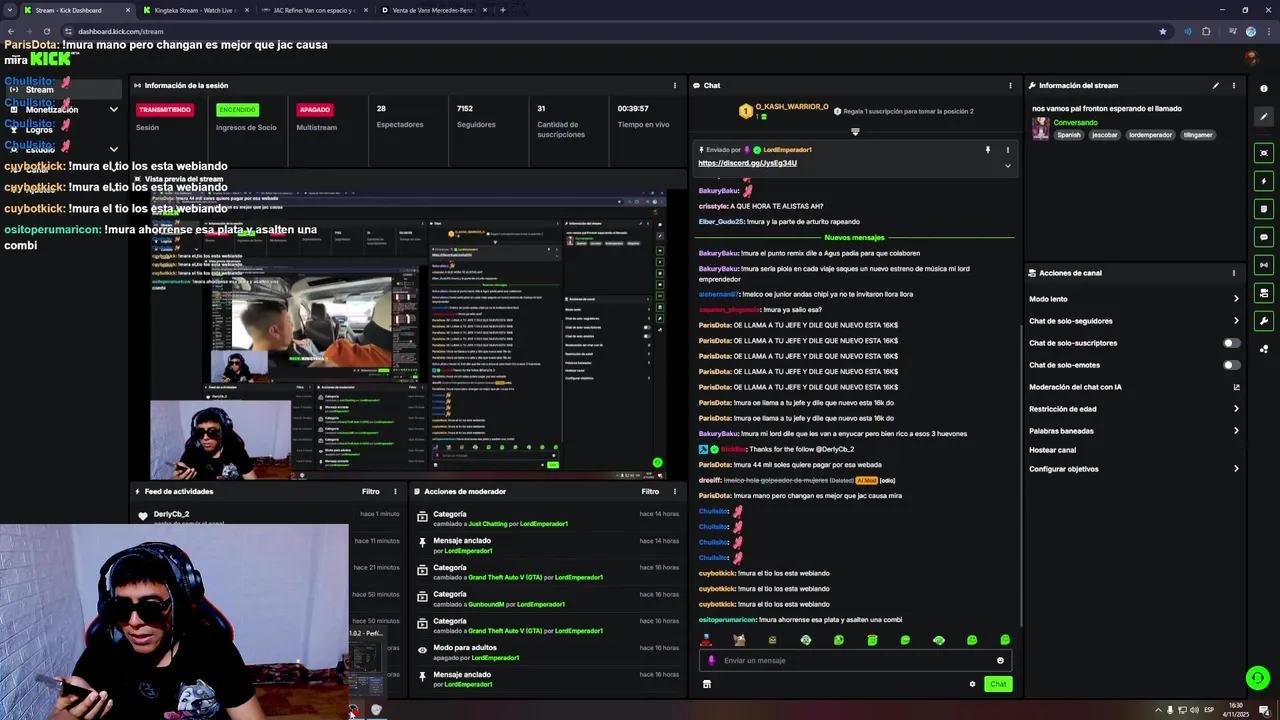
Task: Expand Monetización sidebar section
Action: click(113, 110)
